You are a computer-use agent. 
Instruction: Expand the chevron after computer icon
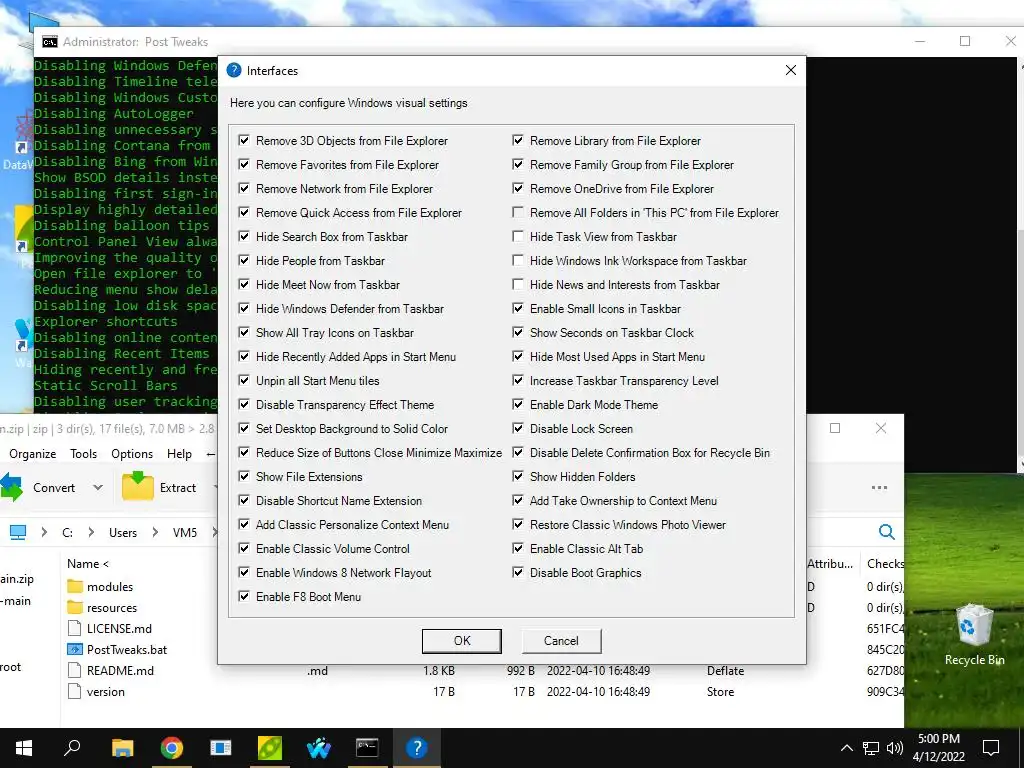point(44,532)
